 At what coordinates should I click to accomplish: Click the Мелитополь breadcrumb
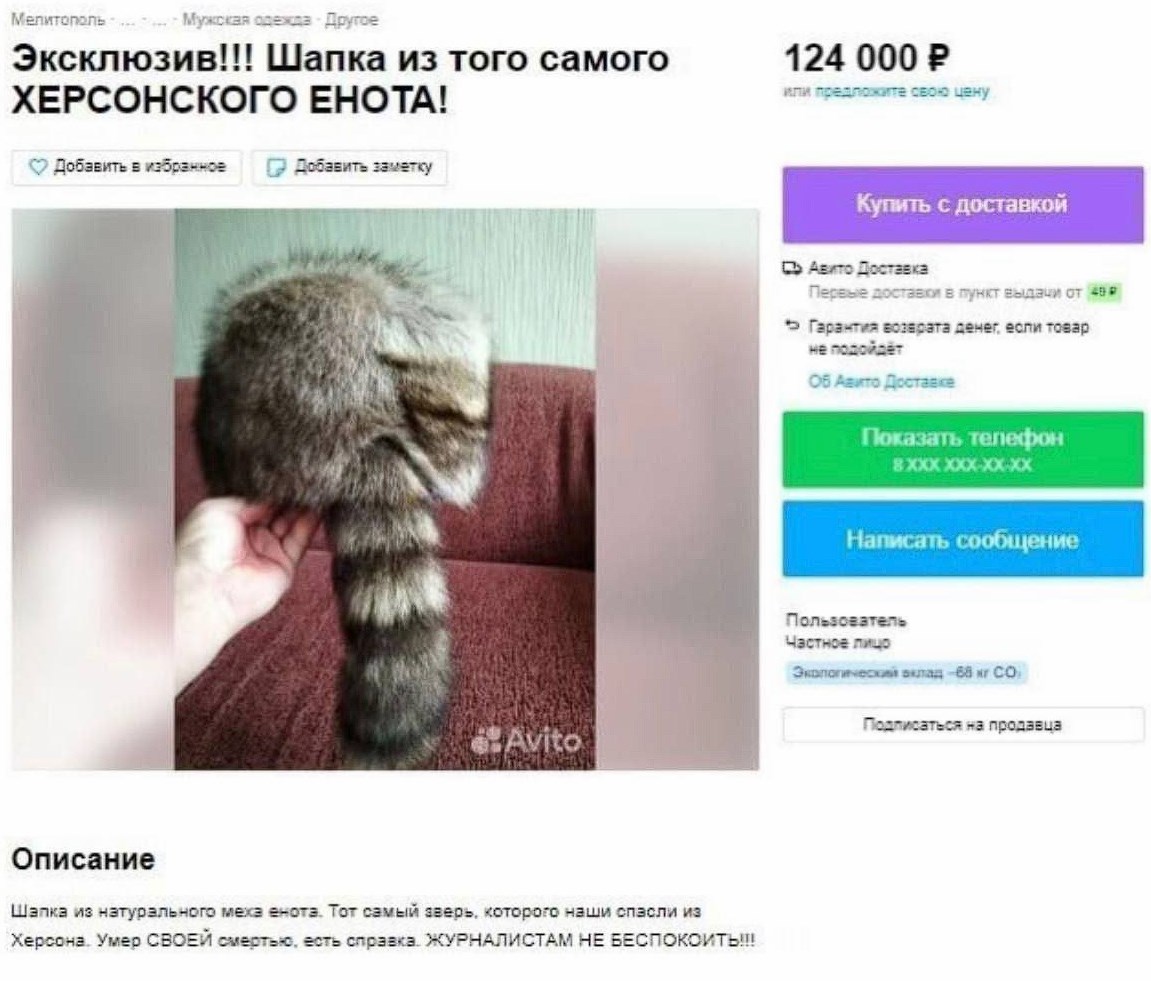(58, 20)
